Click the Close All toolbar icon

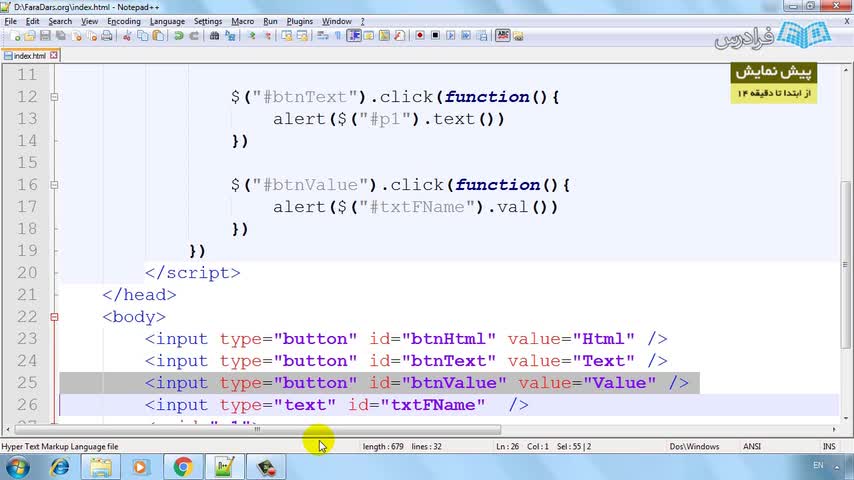92,36
